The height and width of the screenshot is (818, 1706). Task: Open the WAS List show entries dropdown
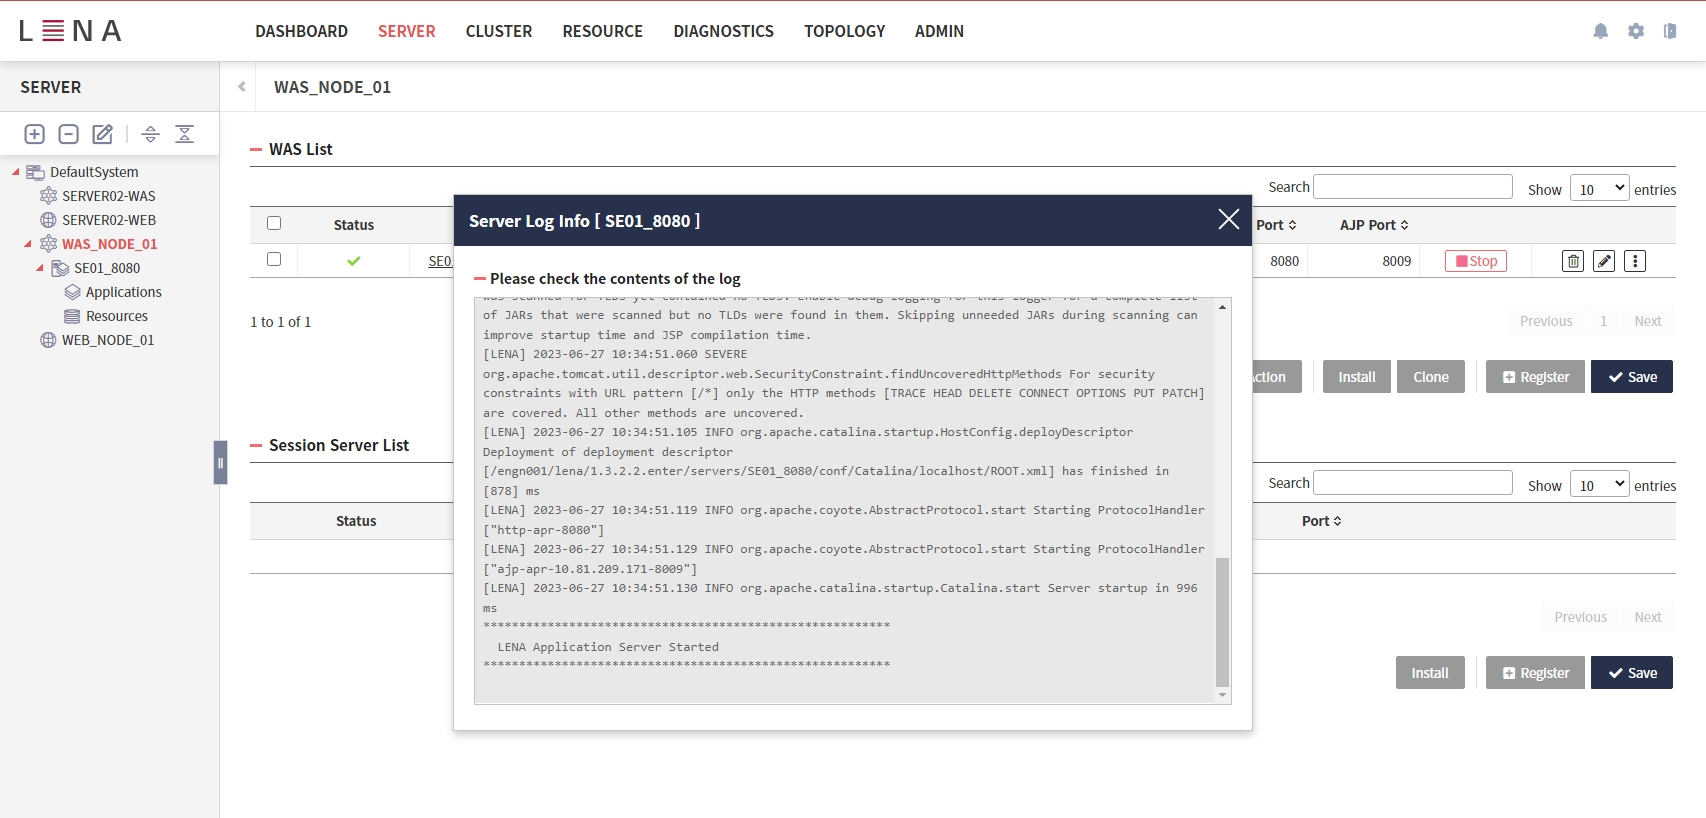coord(1599,189)
